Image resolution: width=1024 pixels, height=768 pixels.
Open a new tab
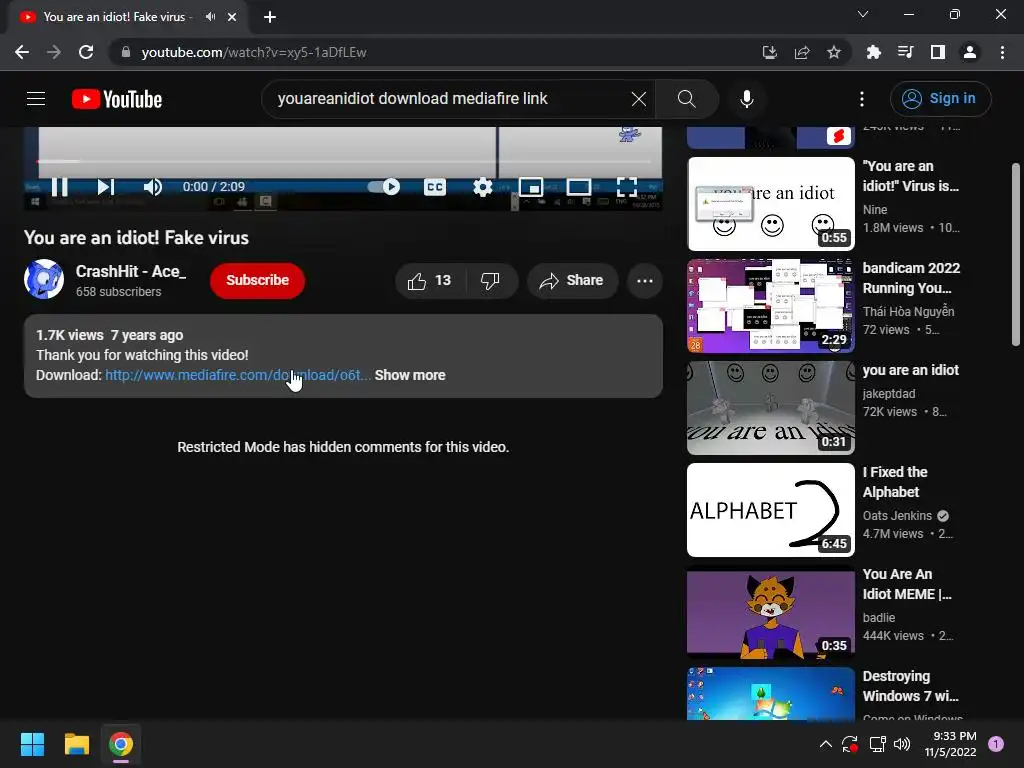click(x=270, y=17)
